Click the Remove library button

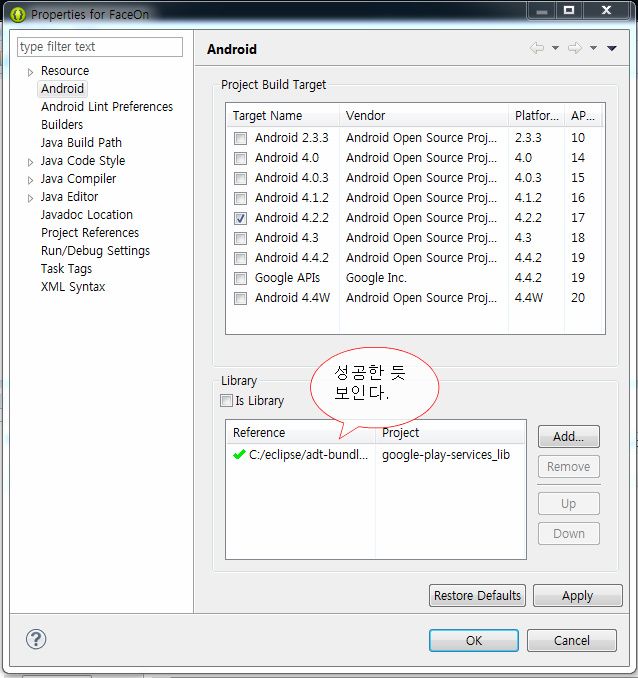click(568, 467)
